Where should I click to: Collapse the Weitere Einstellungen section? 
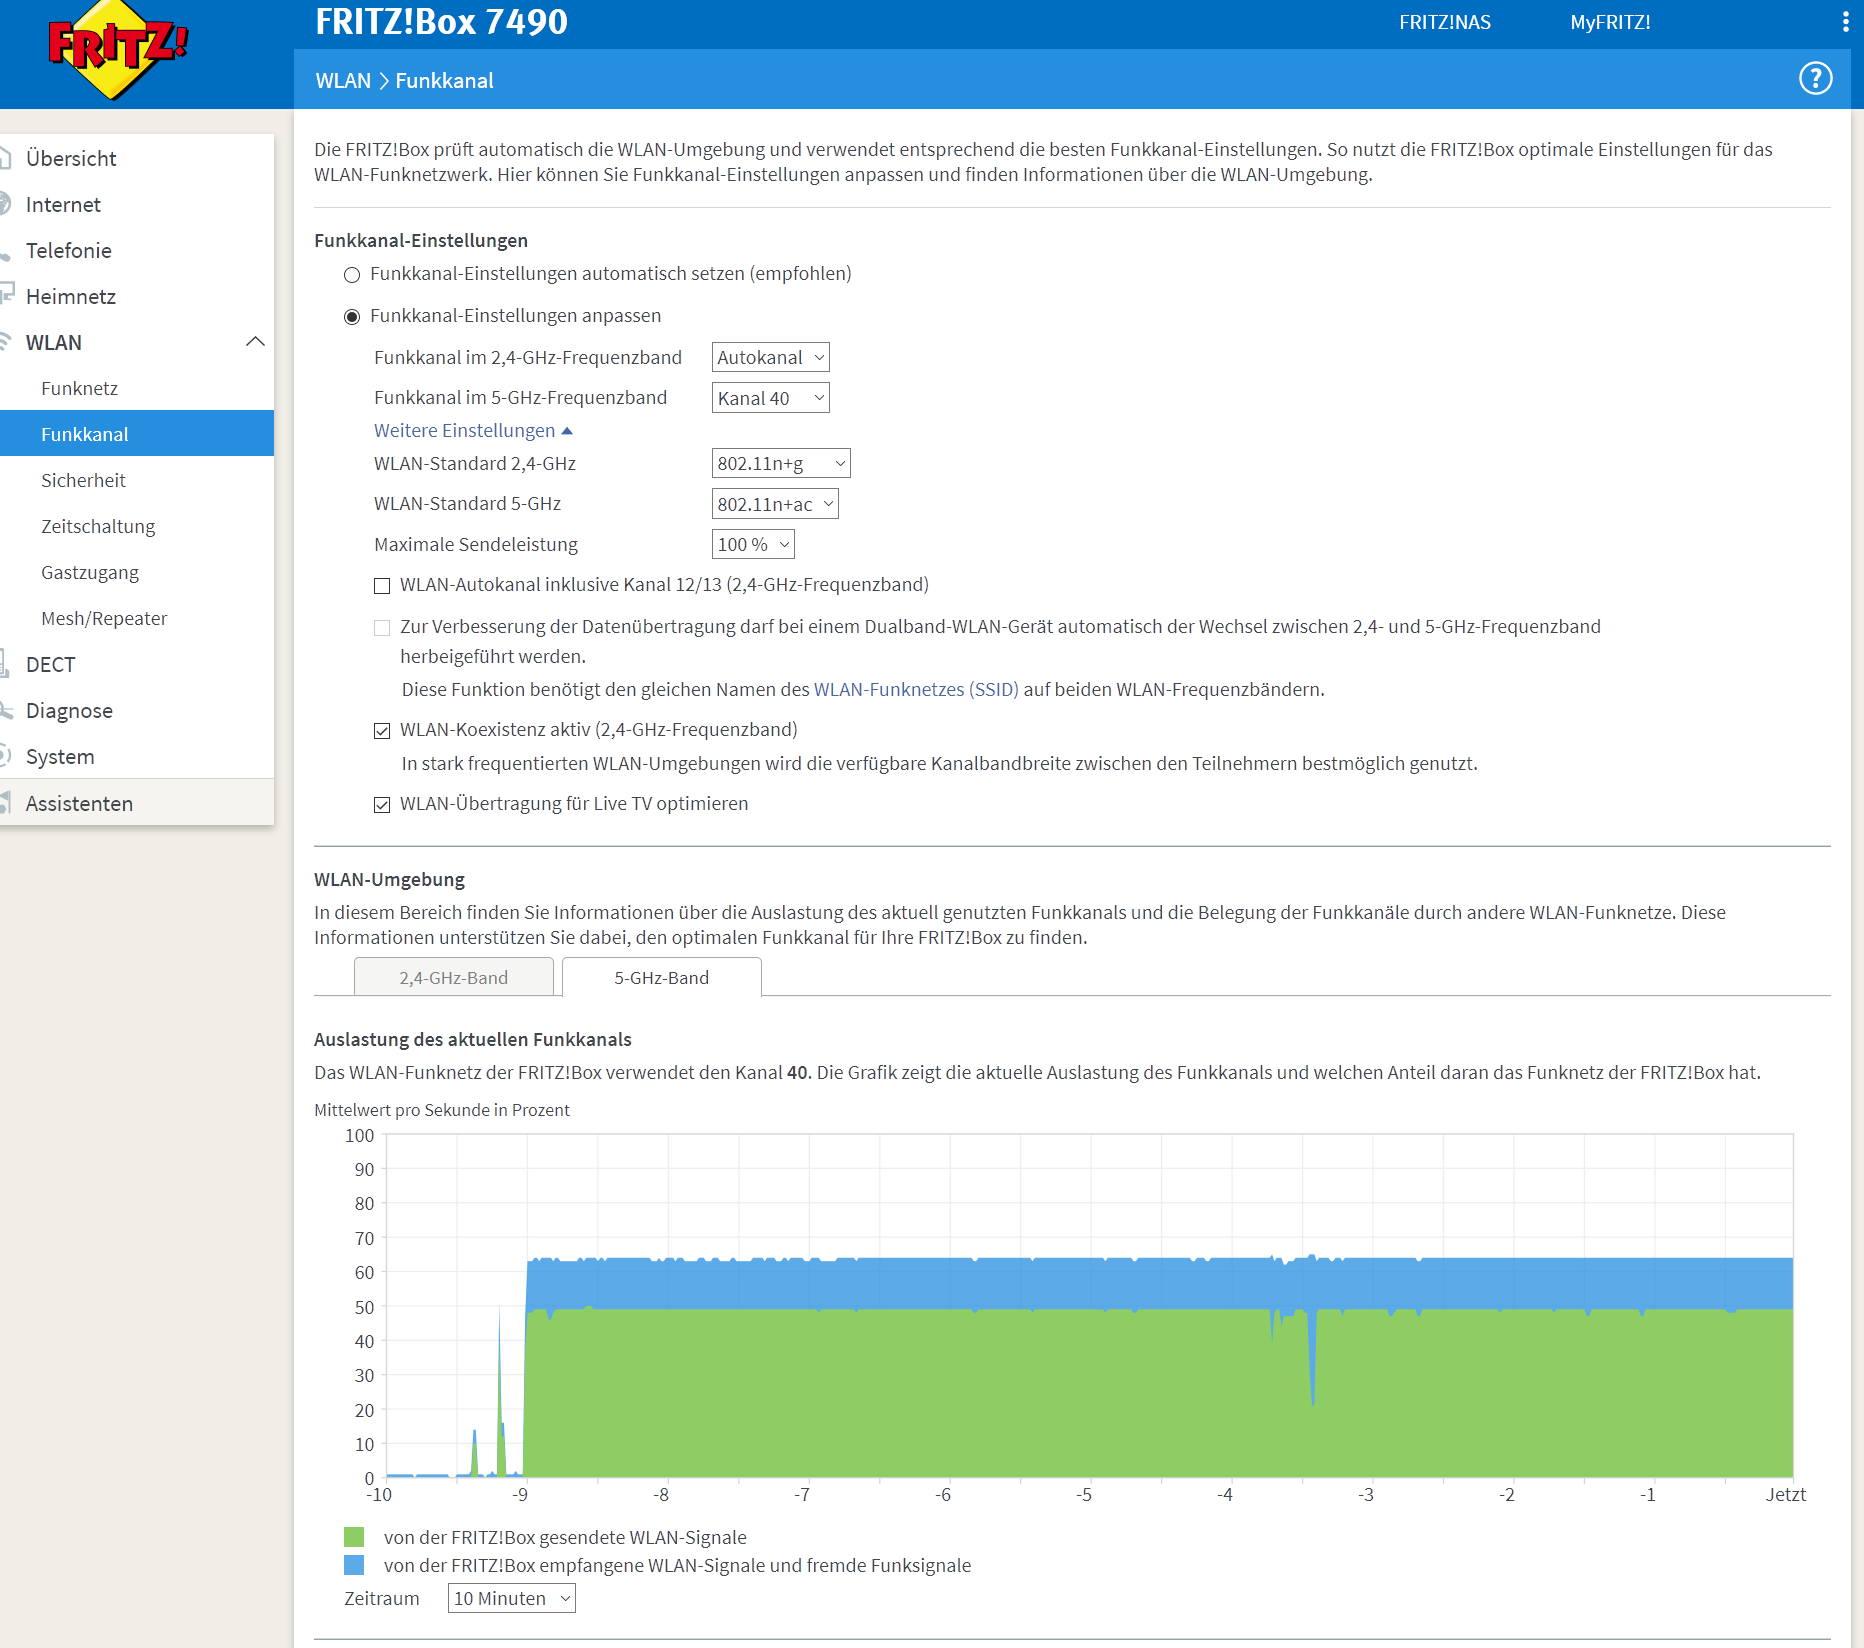[x=473, y=430]
